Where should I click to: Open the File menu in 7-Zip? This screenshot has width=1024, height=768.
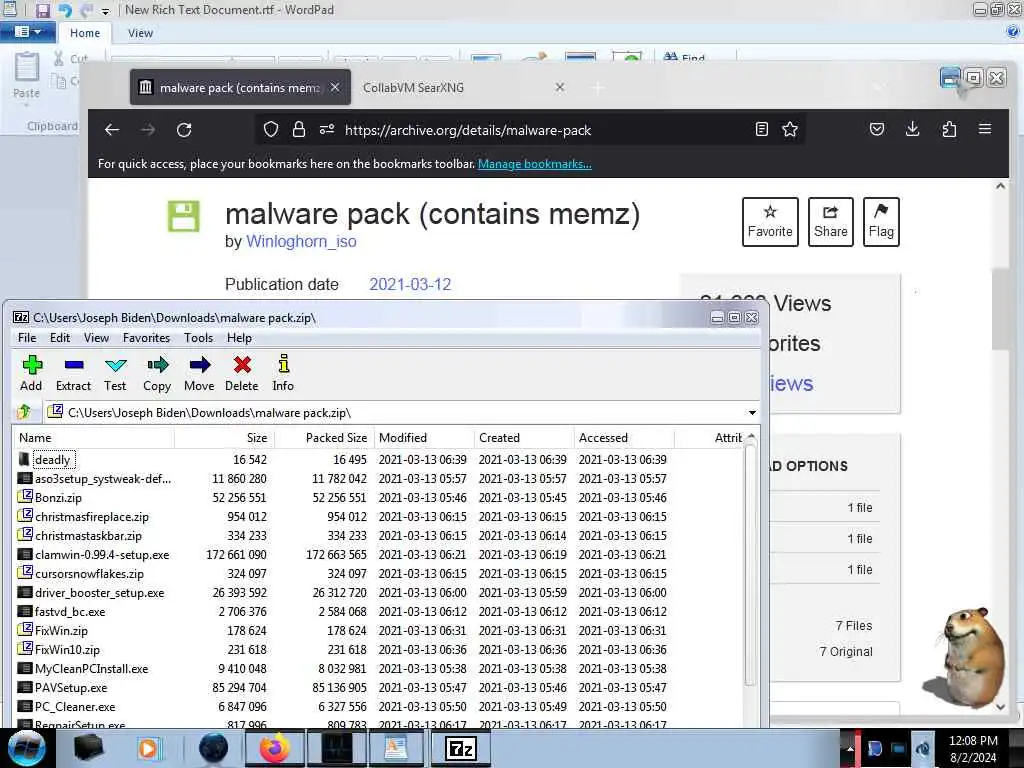27,338
